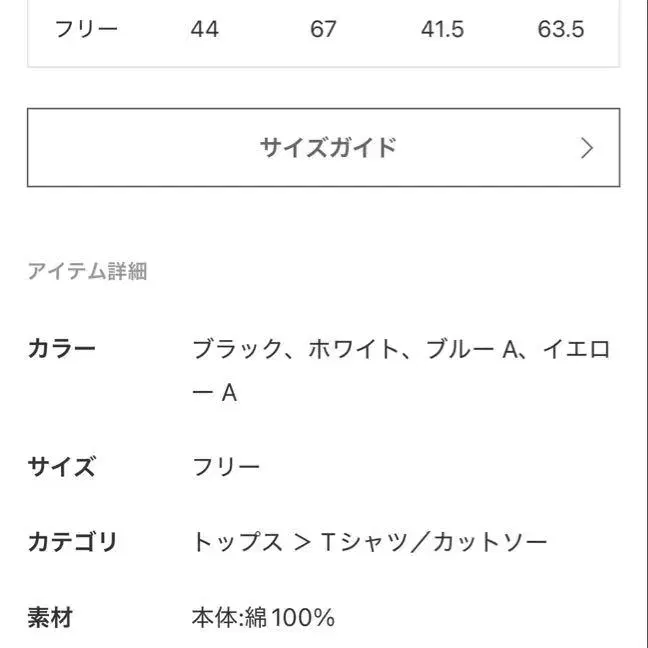Click the chevron arrow beside サイズガイド
Screen dimensions: 648x648
587,149
